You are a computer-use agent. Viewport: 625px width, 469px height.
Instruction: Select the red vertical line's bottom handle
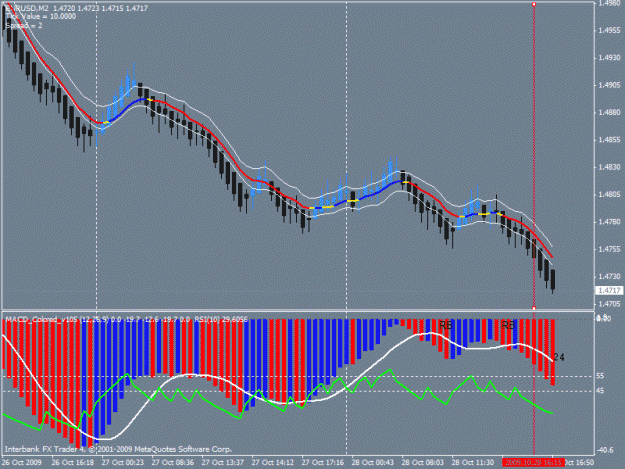[534, 308]
